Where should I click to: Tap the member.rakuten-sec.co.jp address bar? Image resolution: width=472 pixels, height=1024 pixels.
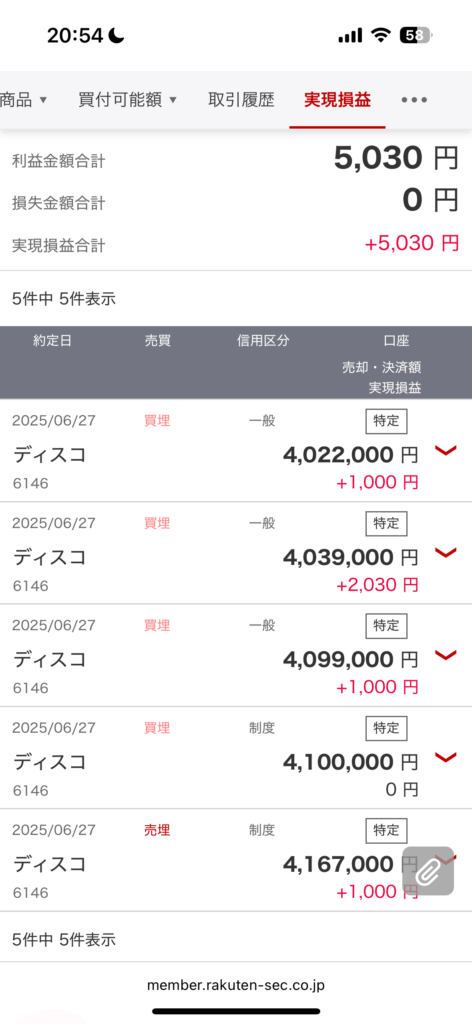click(236, 984)
